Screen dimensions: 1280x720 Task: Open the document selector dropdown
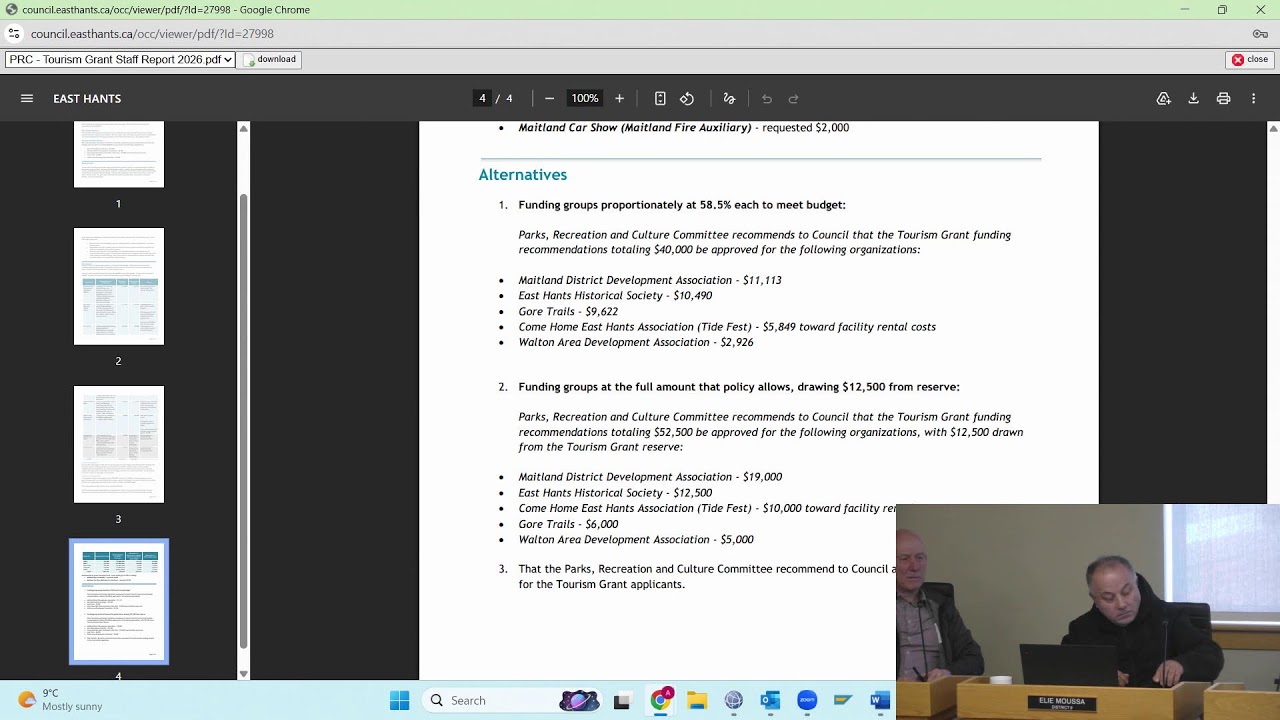coord(120,59)
